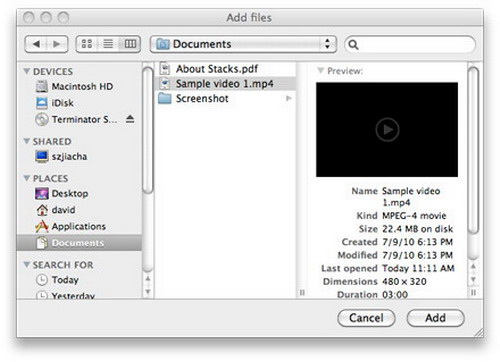Go back with the left arrow button
Image resolution: width=500 pixels, height=362 pixels.
click(x=36, y=44)
